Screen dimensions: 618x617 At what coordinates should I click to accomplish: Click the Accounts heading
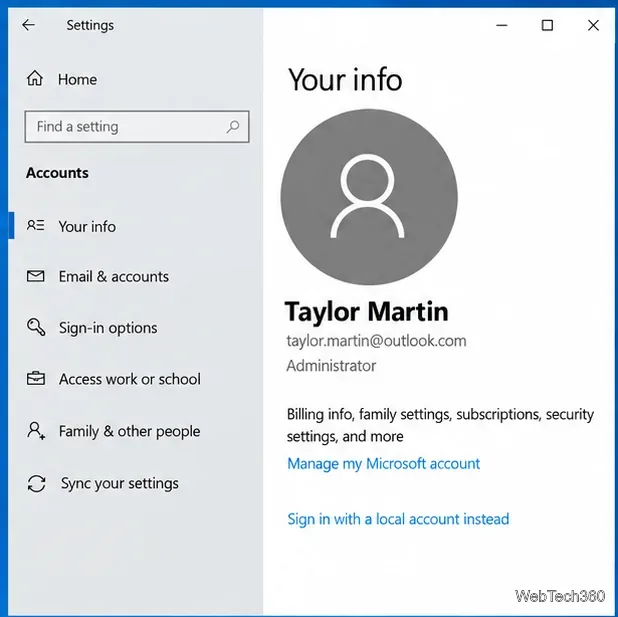[x=57, y=173]
